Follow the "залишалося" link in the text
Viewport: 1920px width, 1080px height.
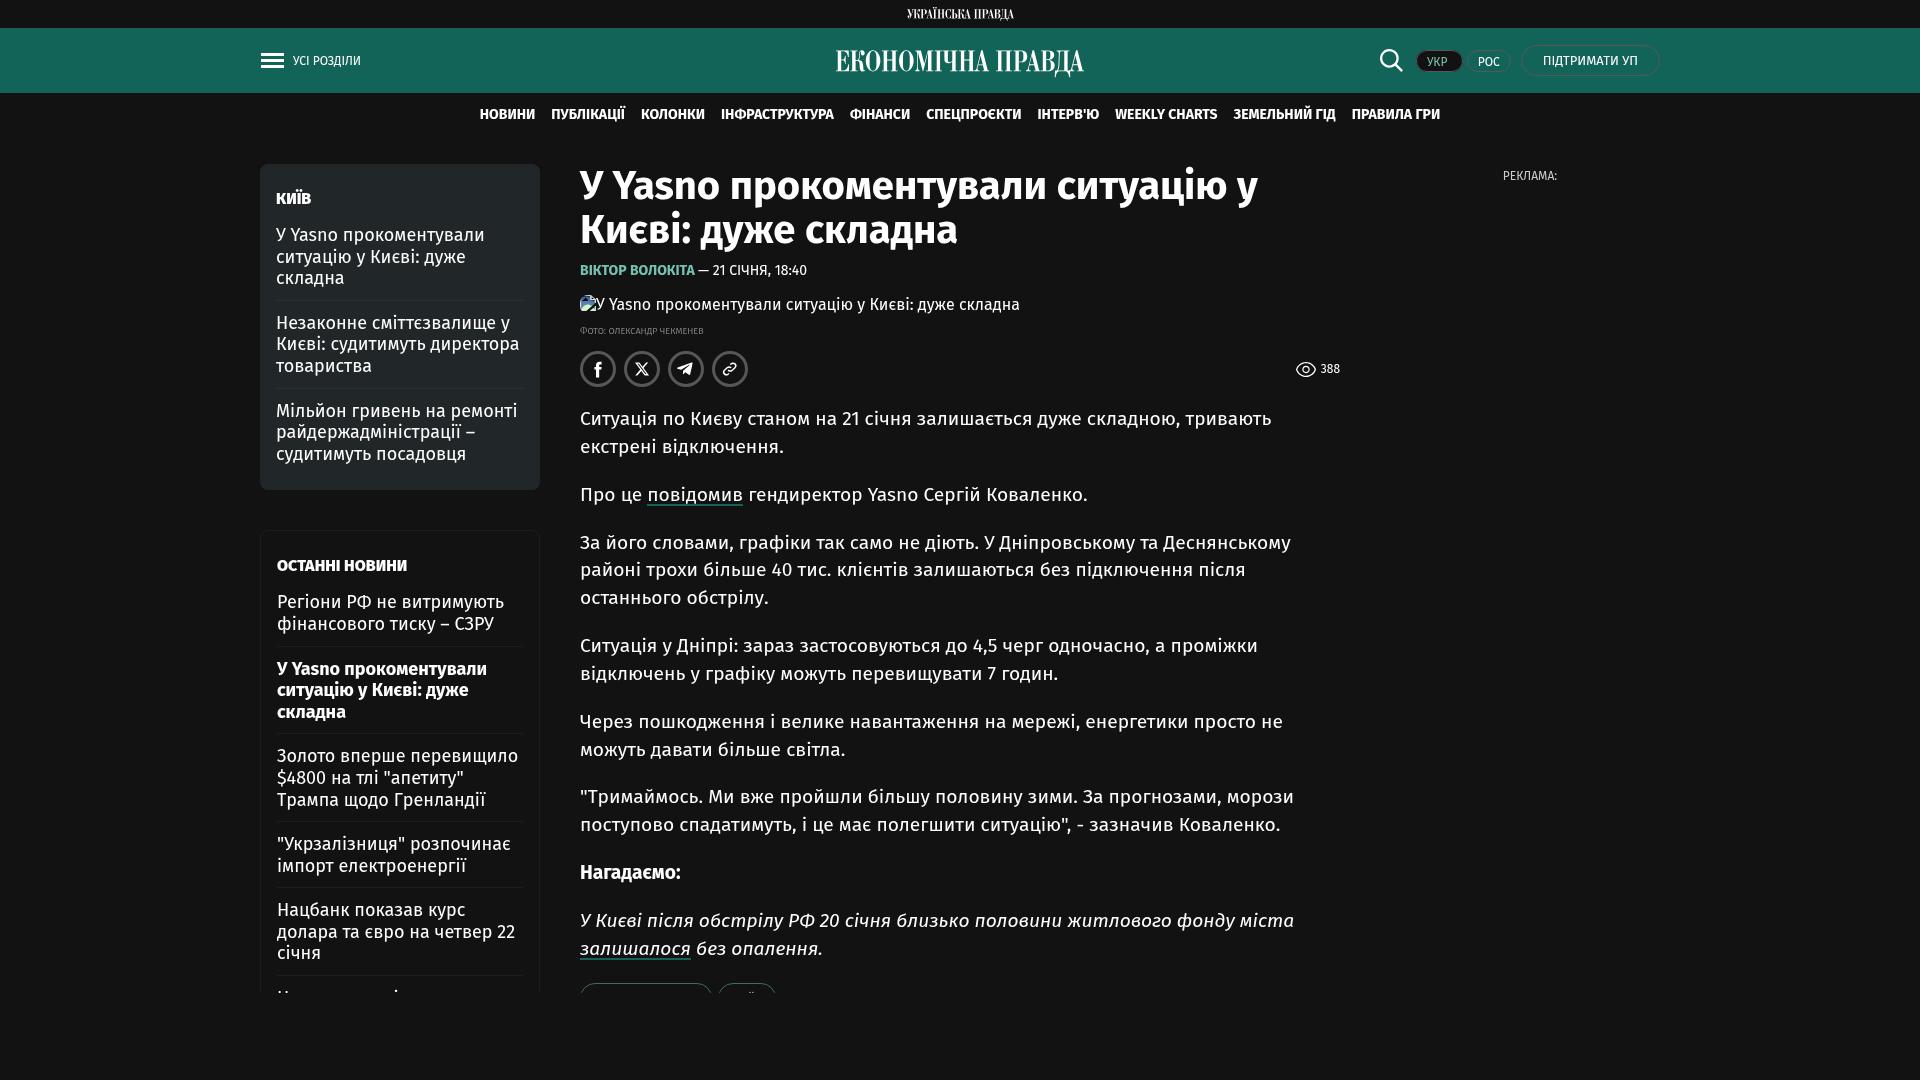point(635,949)
